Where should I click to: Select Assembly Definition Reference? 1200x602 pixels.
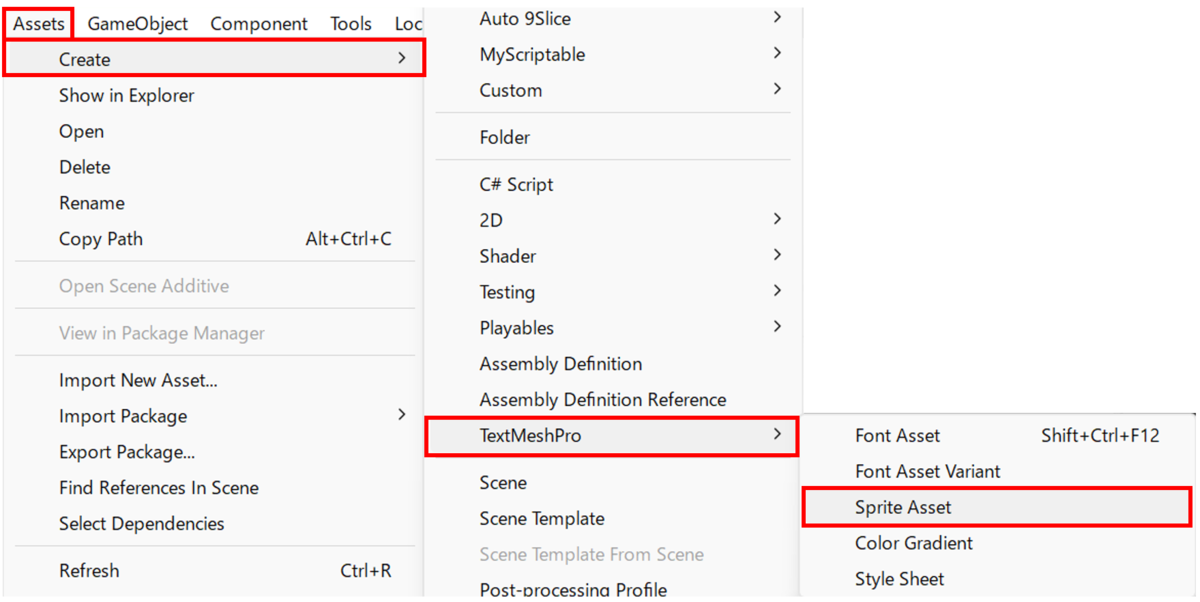coord(603,399)
